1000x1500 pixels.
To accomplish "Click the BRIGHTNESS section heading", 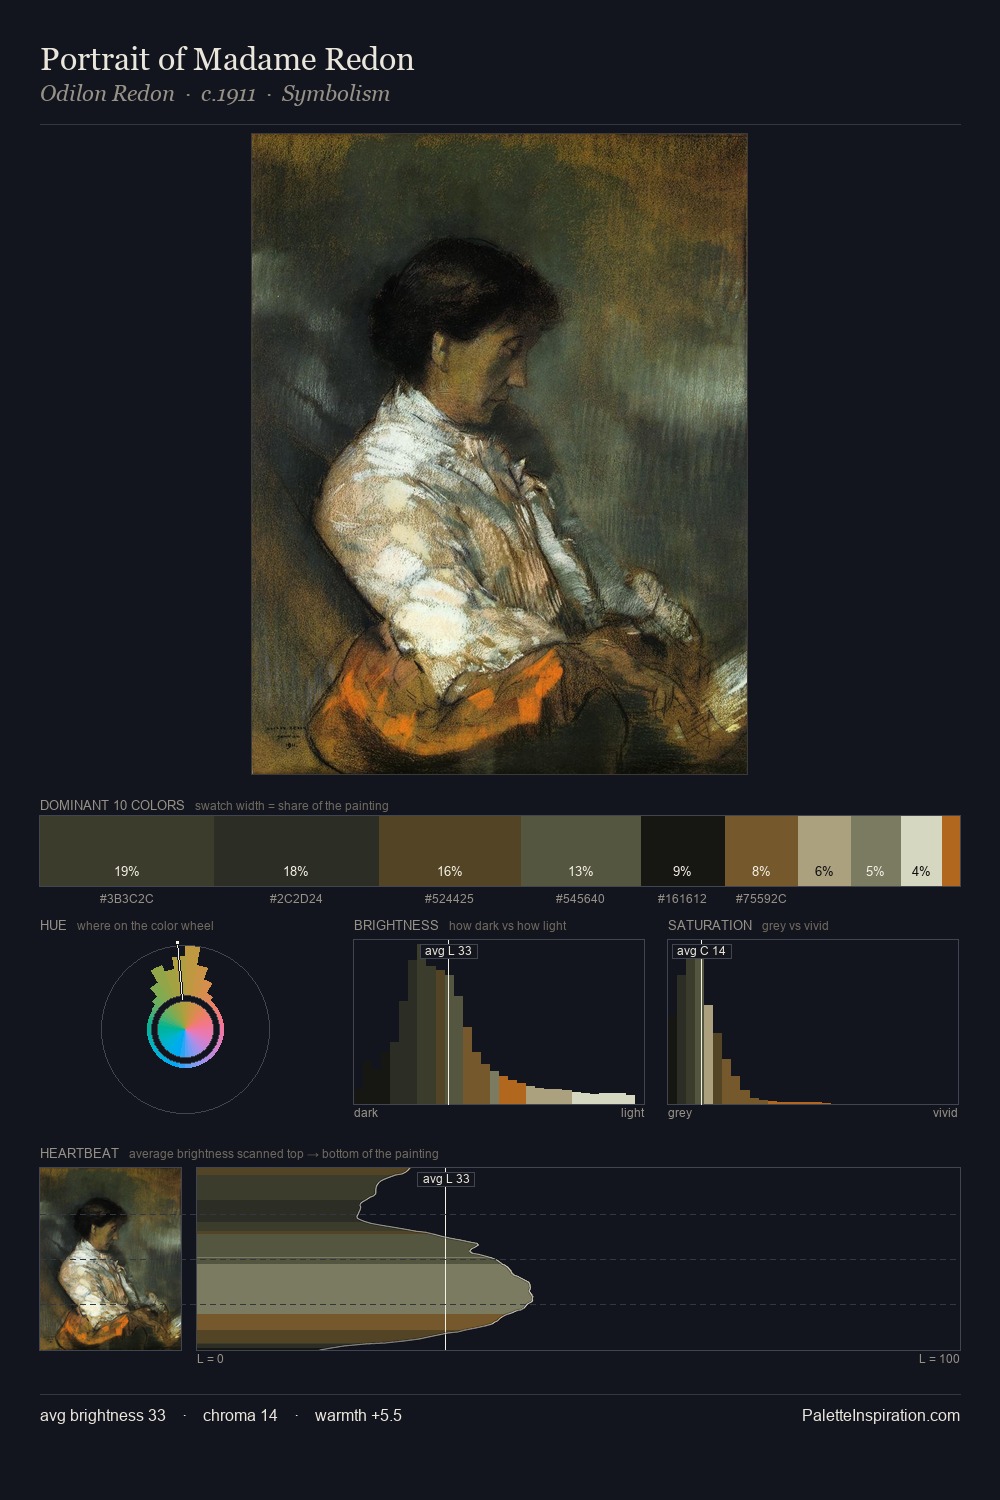I will pyautogui.click(x=396, y=925).
